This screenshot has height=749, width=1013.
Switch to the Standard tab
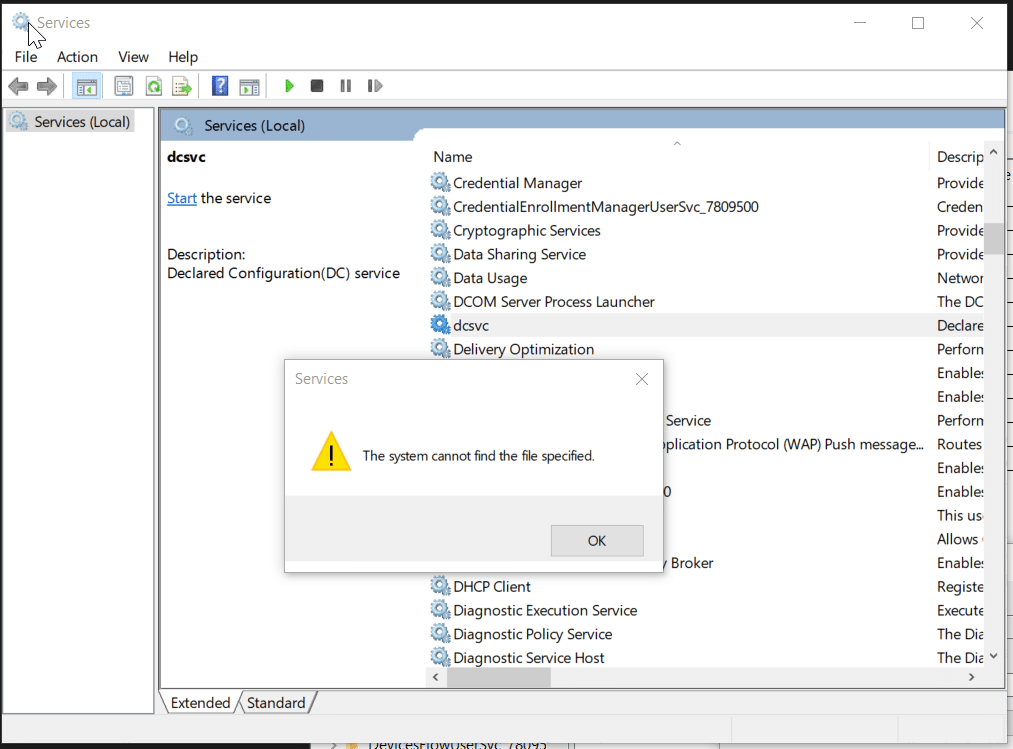coord(276,703)
